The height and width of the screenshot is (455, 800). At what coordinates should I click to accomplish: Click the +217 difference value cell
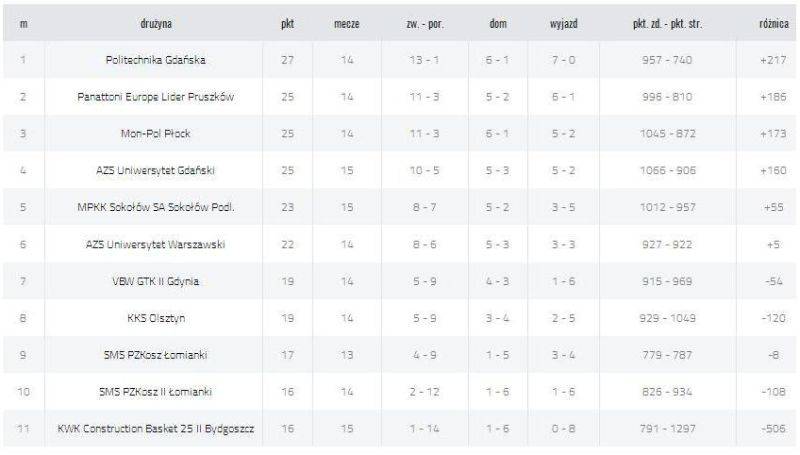coord(773,60)
